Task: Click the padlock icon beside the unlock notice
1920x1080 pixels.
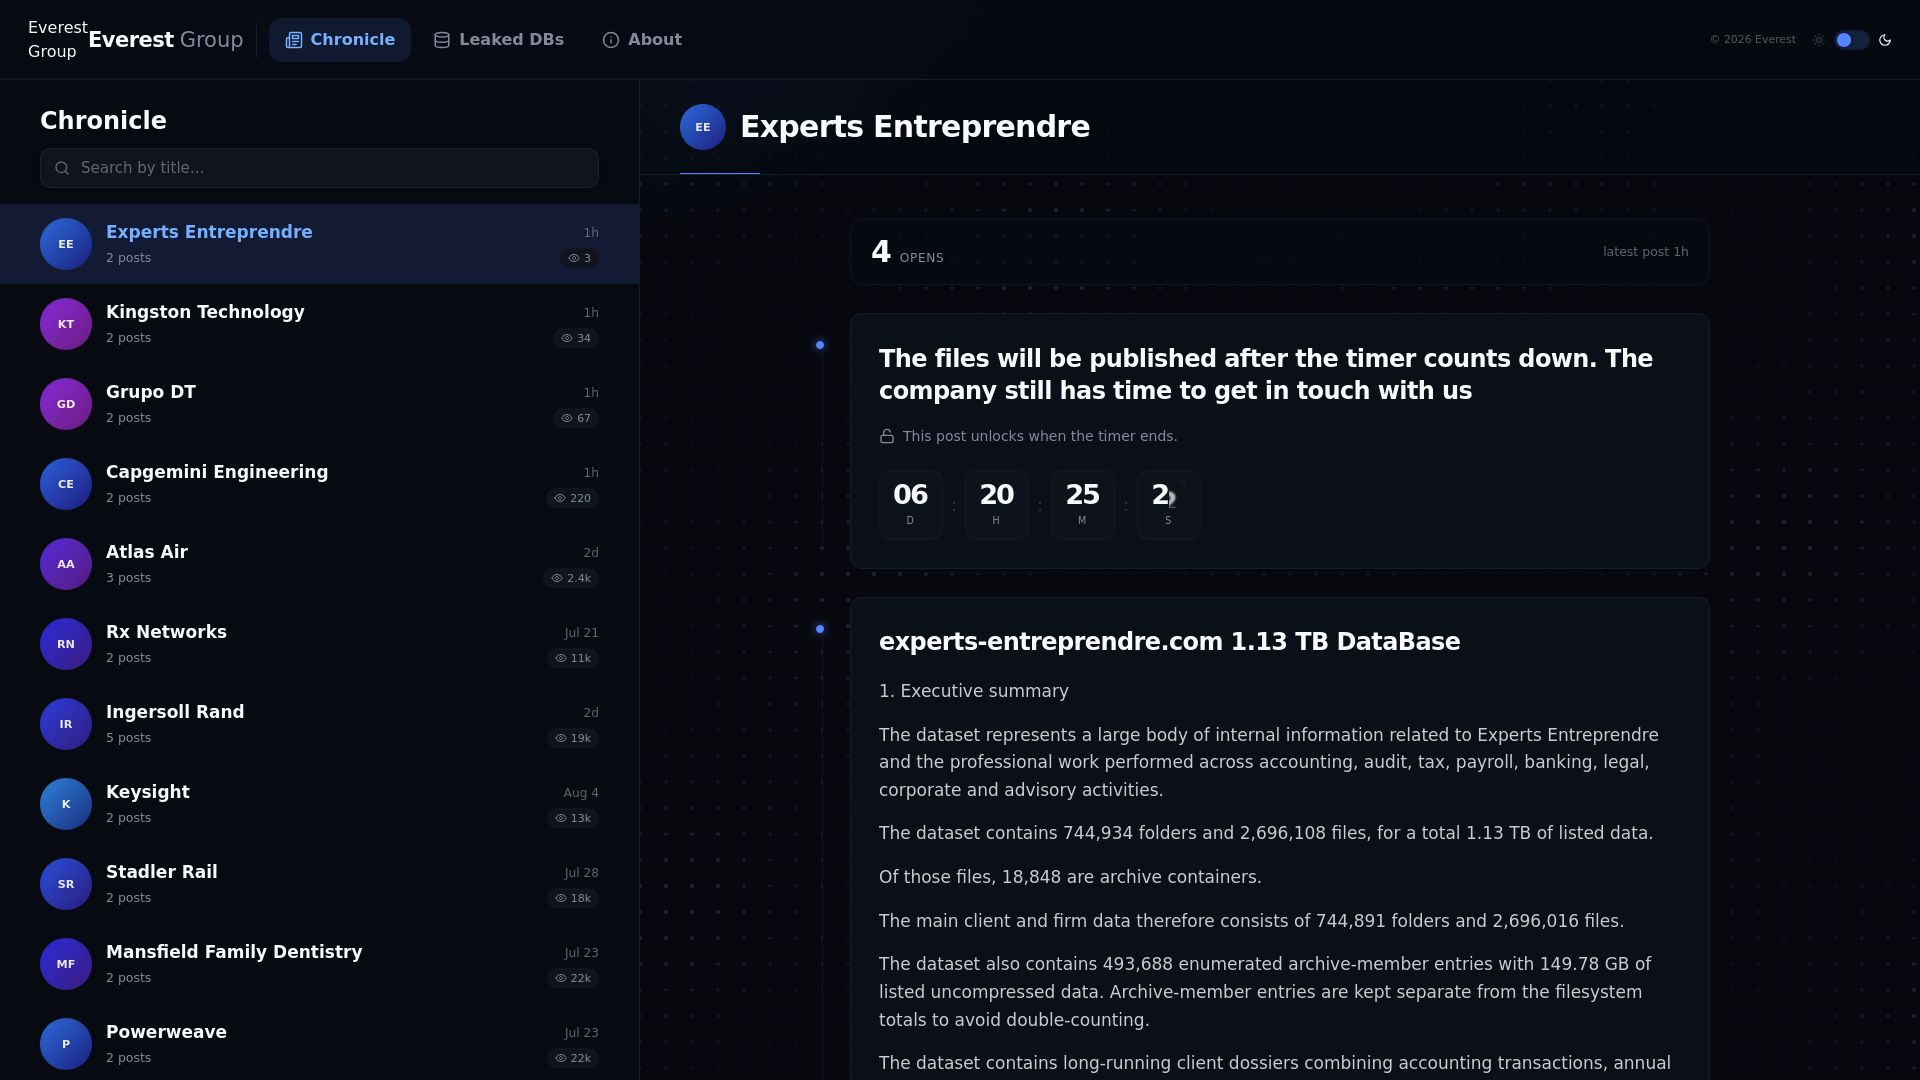Action: tap(887, 436)
